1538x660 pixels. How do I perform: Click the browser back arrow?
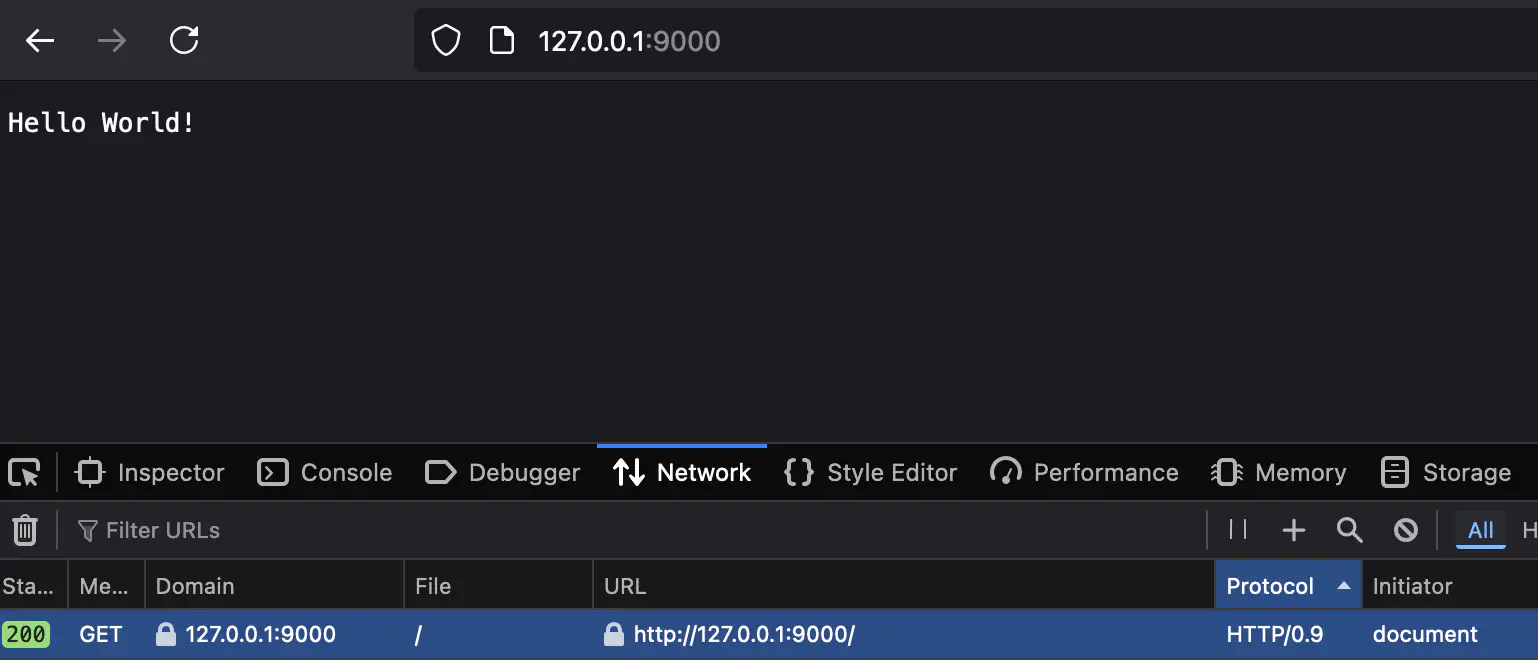click(40, 40)
